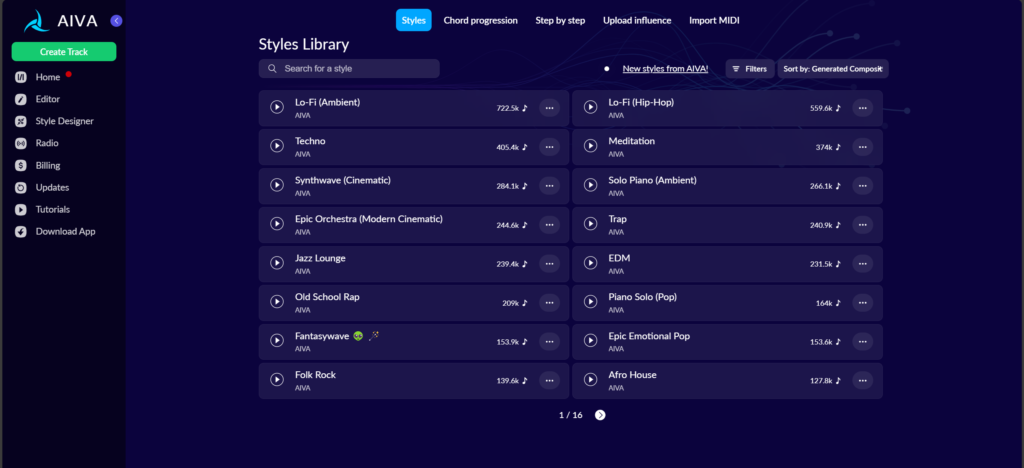This screenshot has height=468, width=1024.
Task: Open more options for Folk Rock
Action: click(549, 381)
